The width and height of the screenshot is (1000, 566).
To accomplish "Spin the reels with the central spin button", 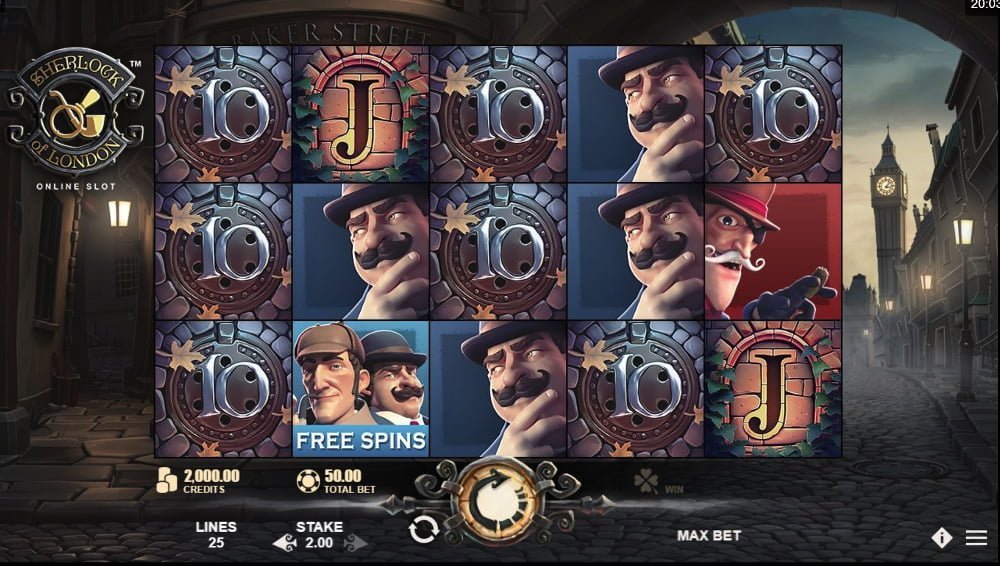I will pos(497,502).
